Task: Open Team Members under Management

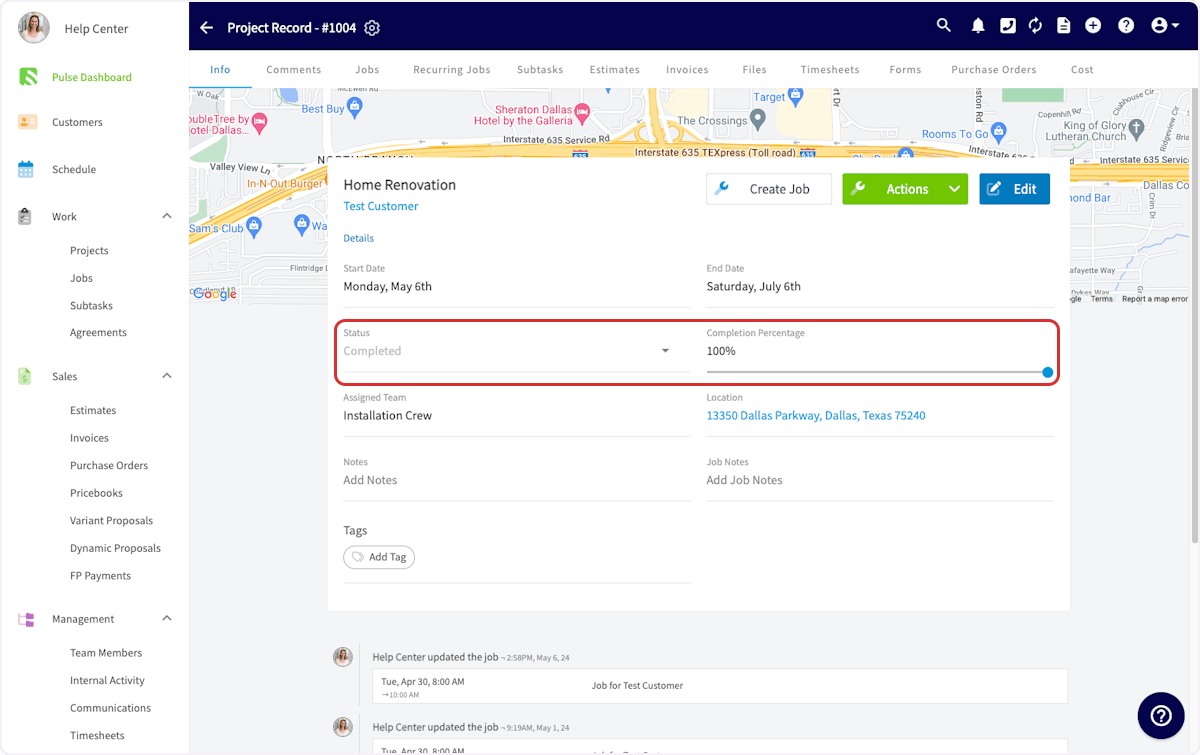Action: tap(106, 652)
